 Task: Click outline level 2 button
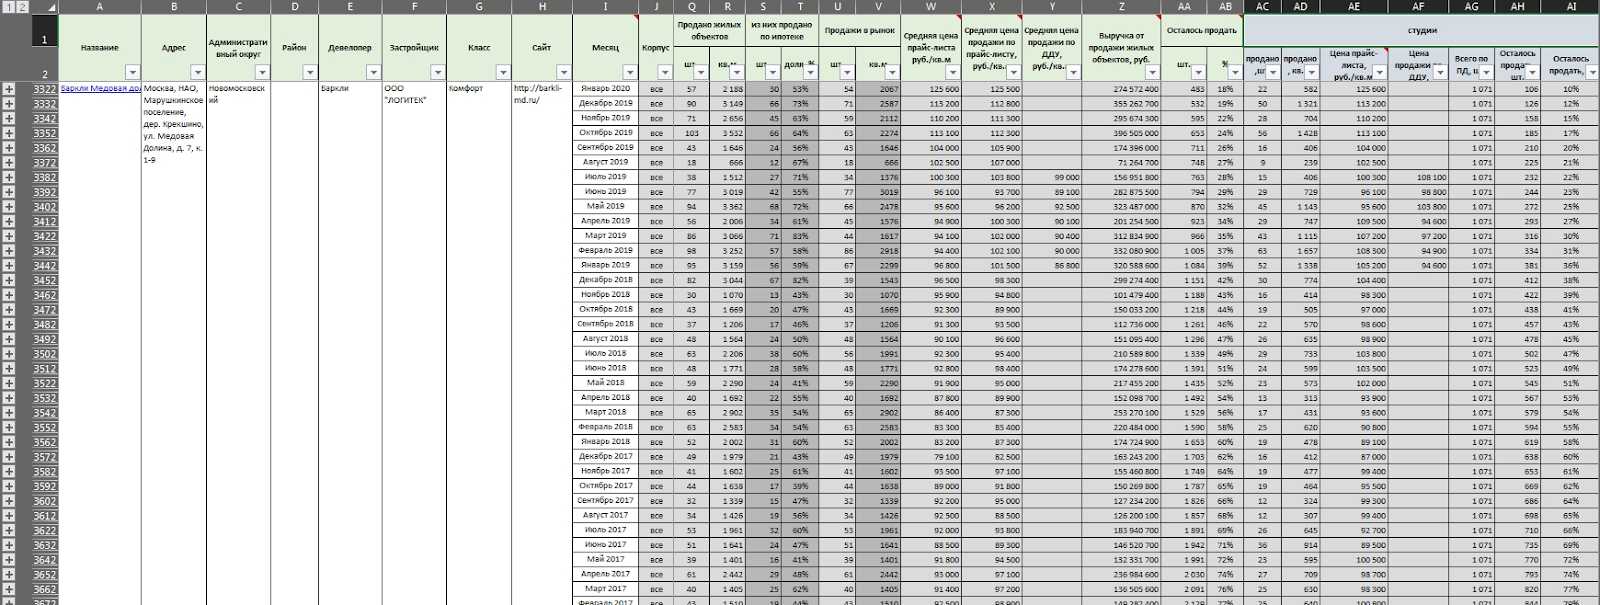click(x=22, y=7)
